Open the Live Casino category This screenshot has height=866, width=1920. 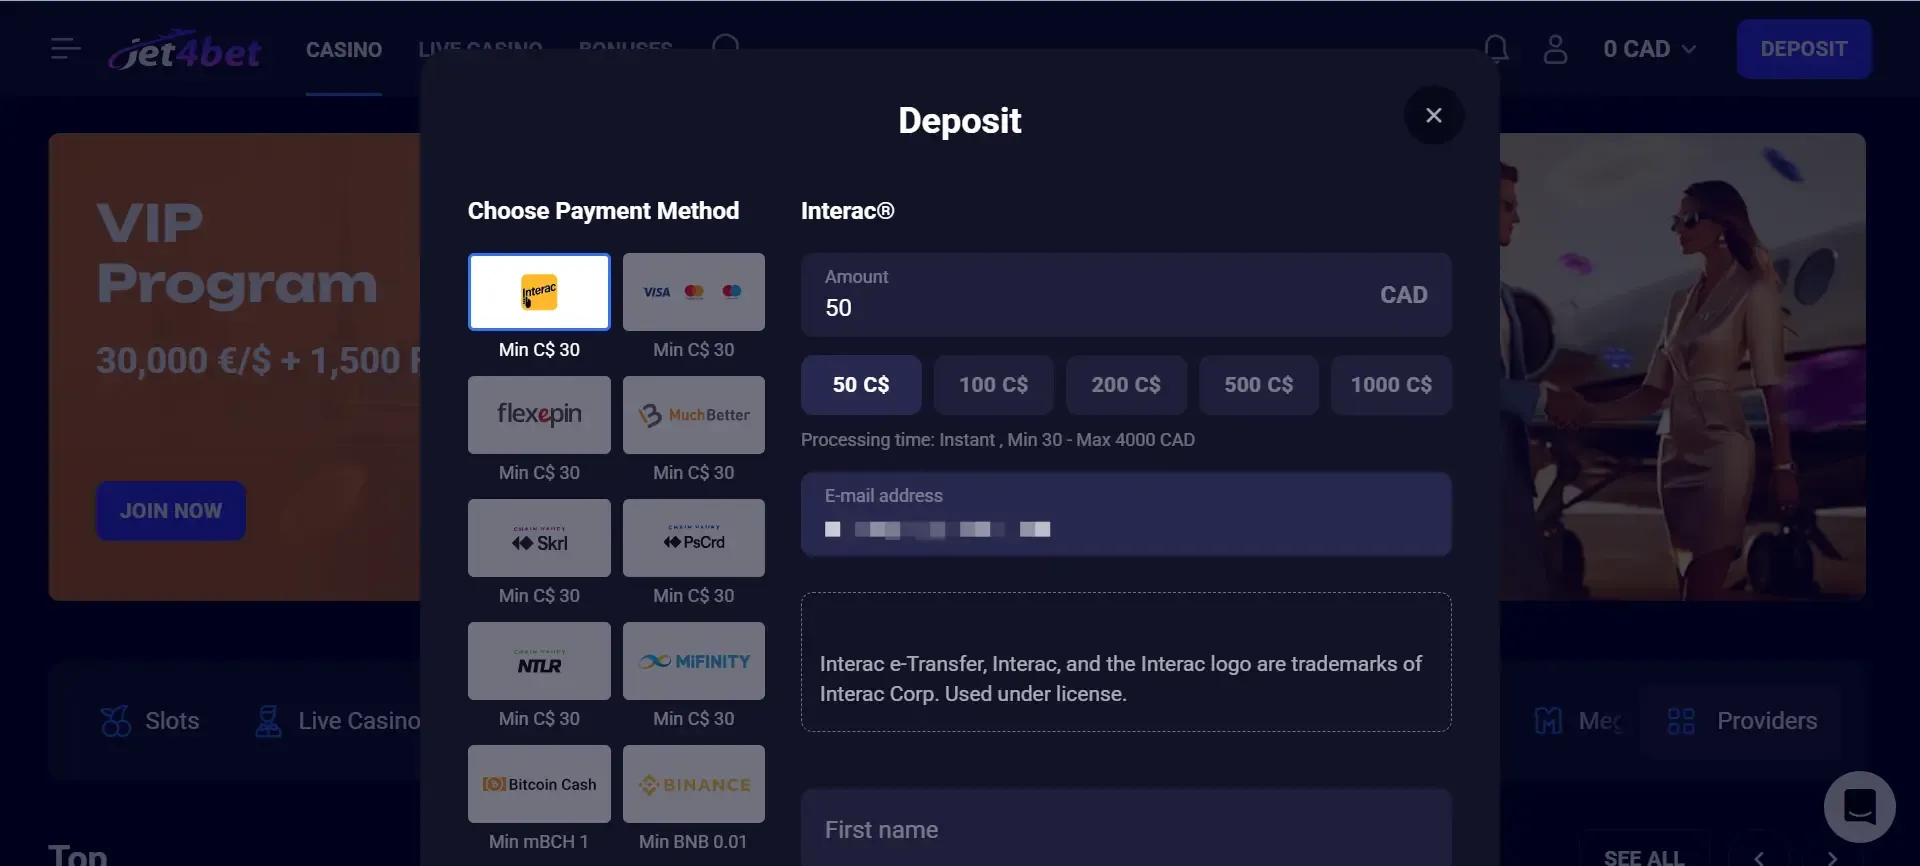337,721
